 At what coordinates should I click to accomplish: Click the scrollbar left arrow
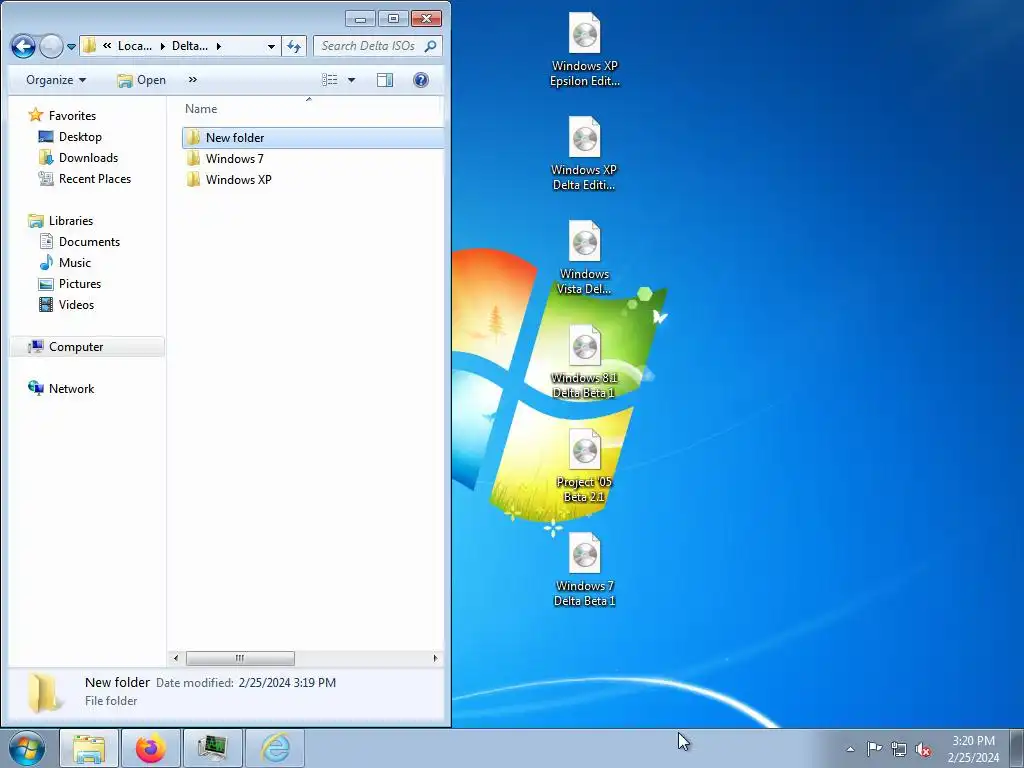pos(175,658)
